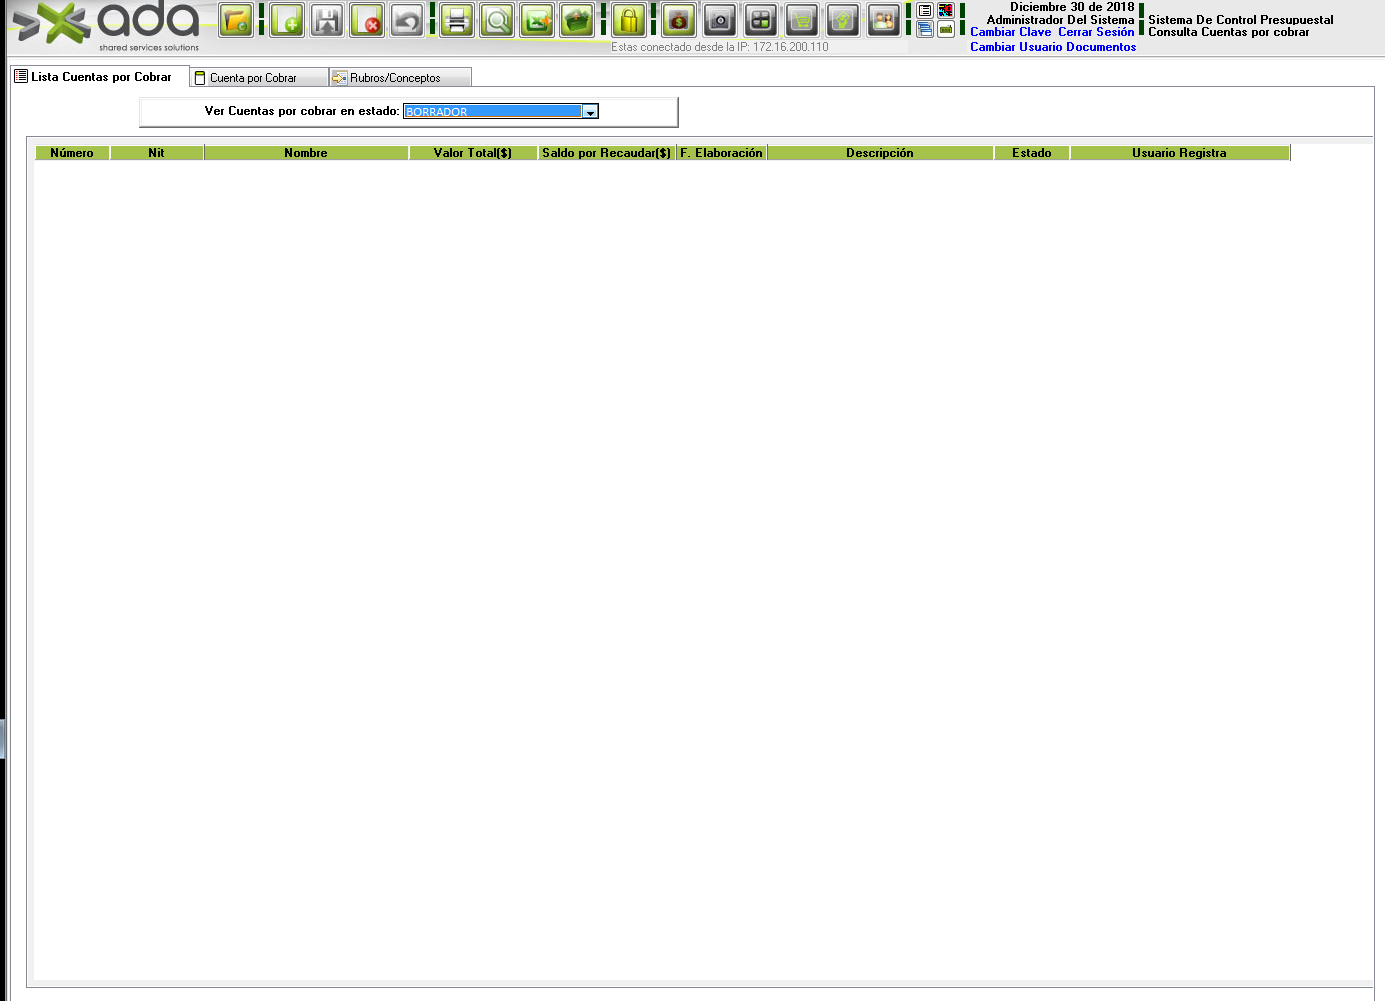Click the connected IP address status text
Screen dimensions: 1400x1008
click(720, 47)
